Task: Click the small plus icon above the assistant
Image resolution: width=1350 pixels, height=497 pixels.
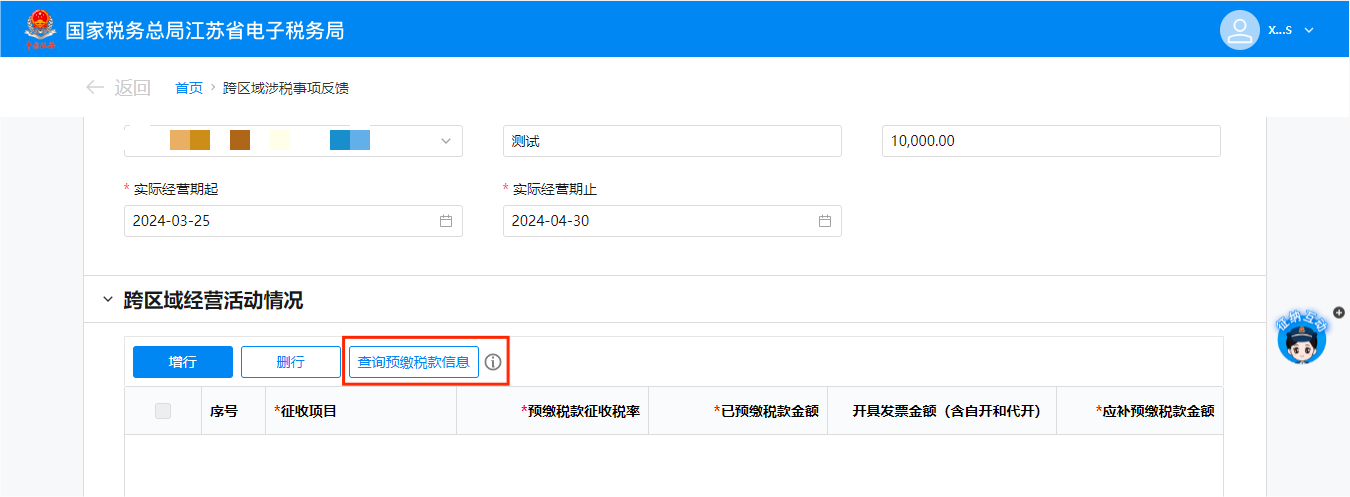Action: (x=1339, y=312)
